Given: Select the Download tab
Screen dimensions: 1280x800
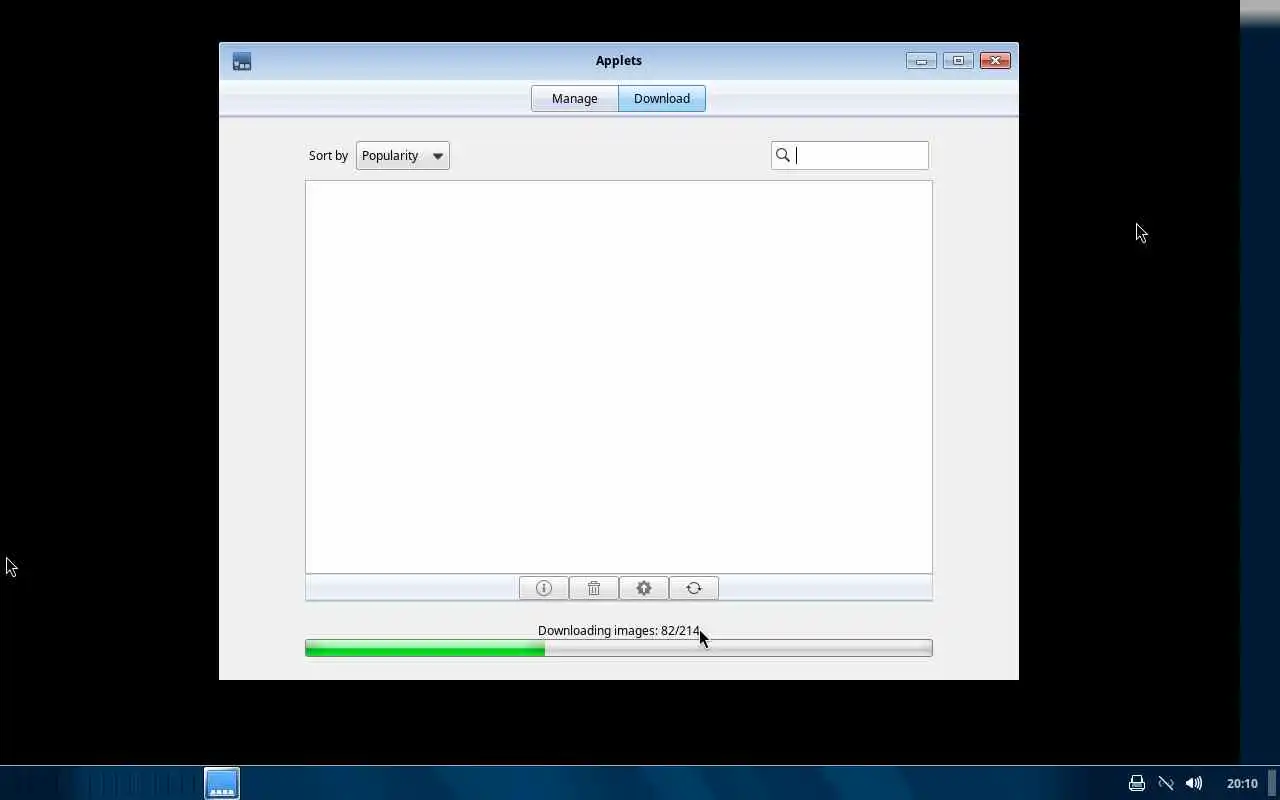Looking at the screenshot, I should coord(662,98).
